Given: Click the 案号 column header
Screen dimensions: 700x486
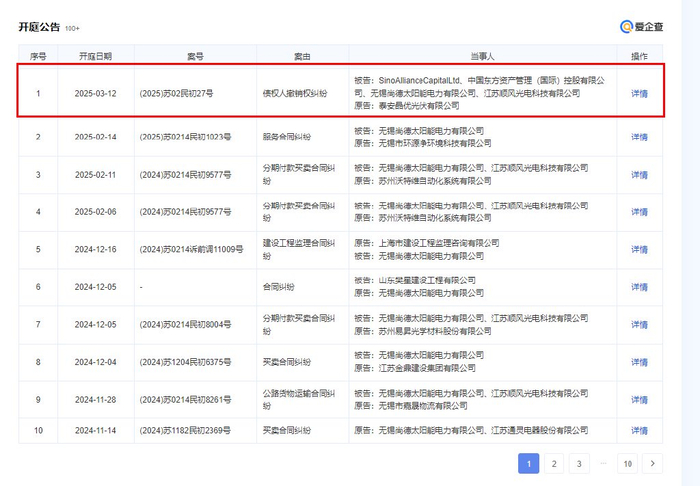Looking at the screenshot, I should click(x=195, y=56).
